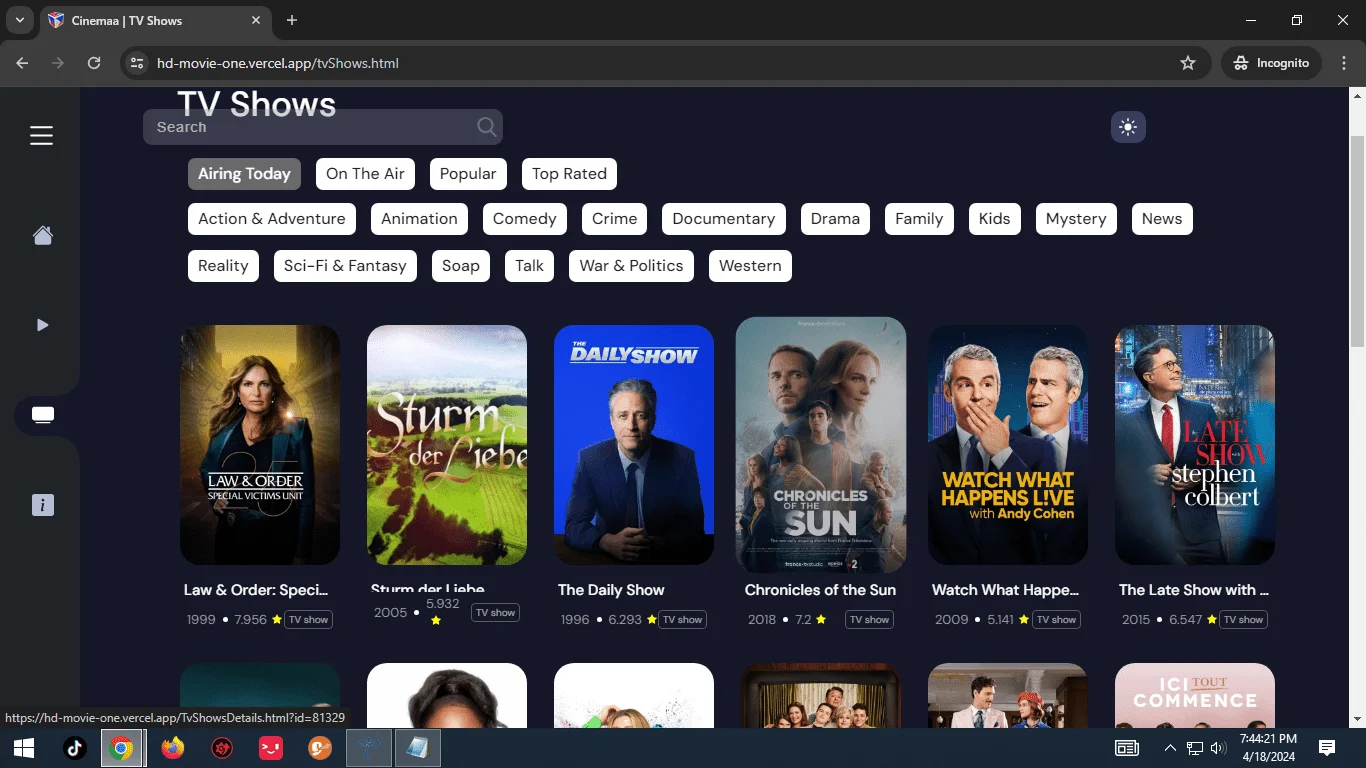Open the Law & Order SVU poster
1366x768 pixels.
260,445
